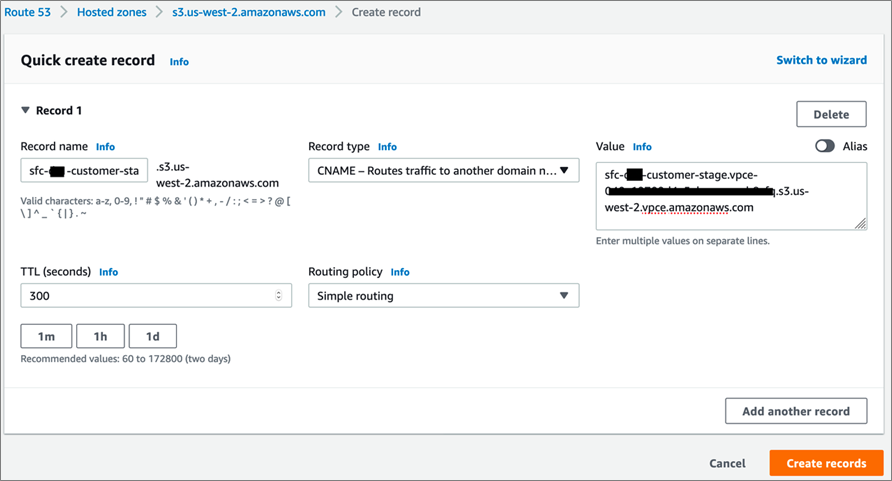This screenshot has width=892, height=481.
Task: Click the Create record breadcrumb text
Action: pyautogui.click(x=386, y=12)
